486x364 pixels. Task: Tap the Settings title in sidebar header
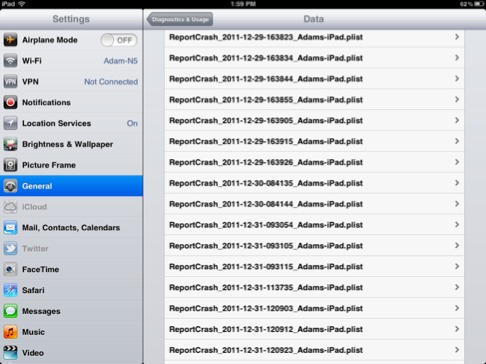71,19
